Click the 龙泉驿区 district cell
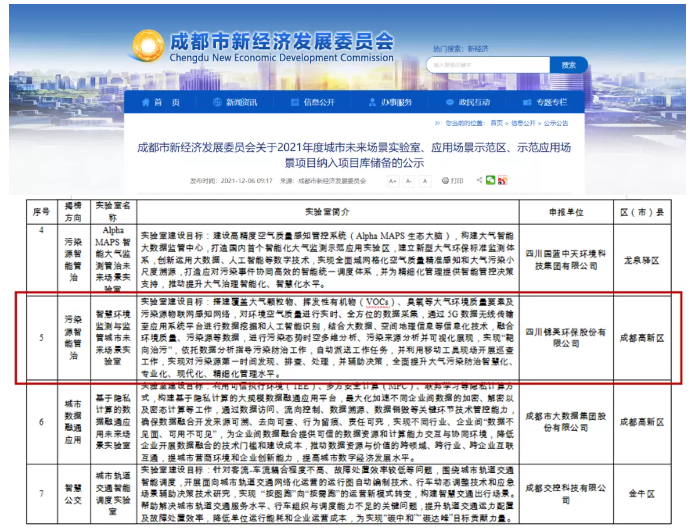The width and height of the screenshot is (696, 528). tap(642, 260)
